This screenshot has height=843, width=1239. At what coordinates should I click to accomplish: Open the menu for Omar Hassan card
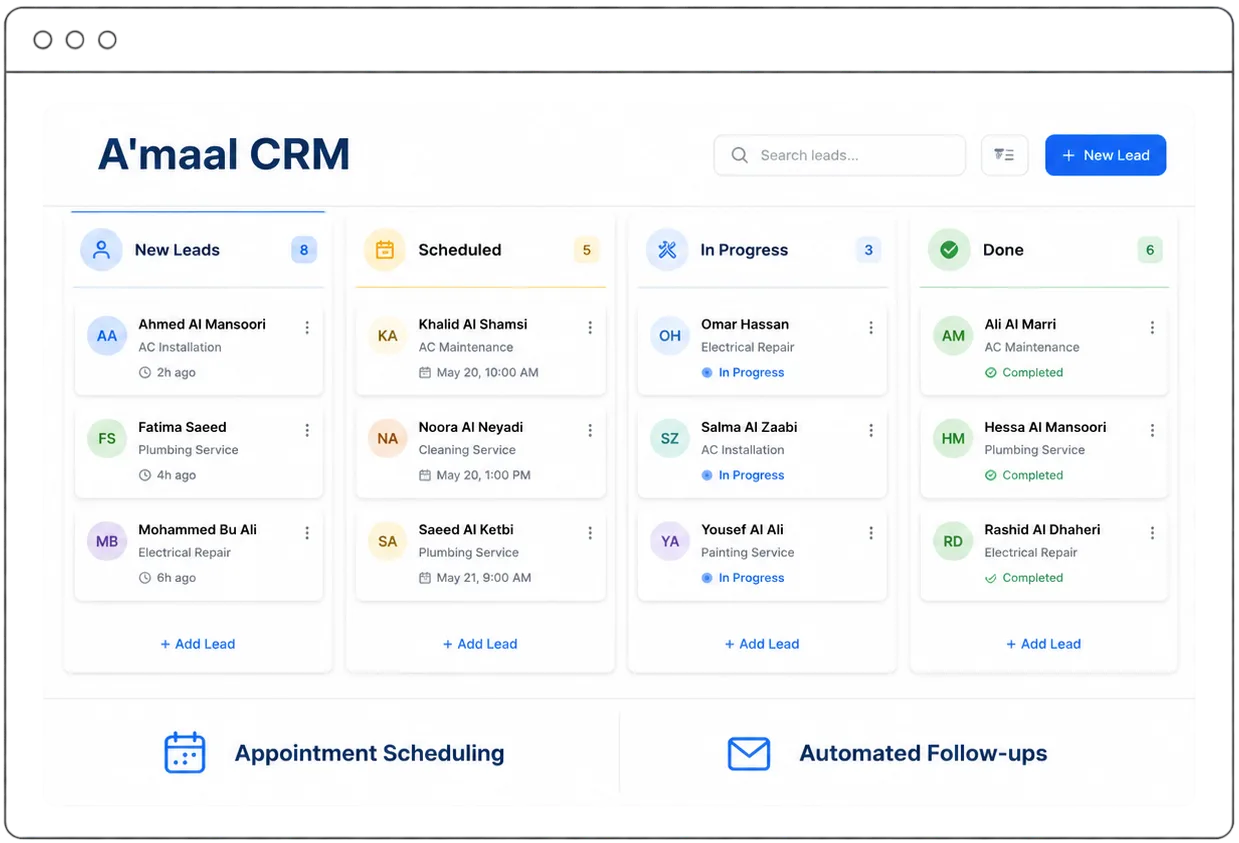click(871, 328)
